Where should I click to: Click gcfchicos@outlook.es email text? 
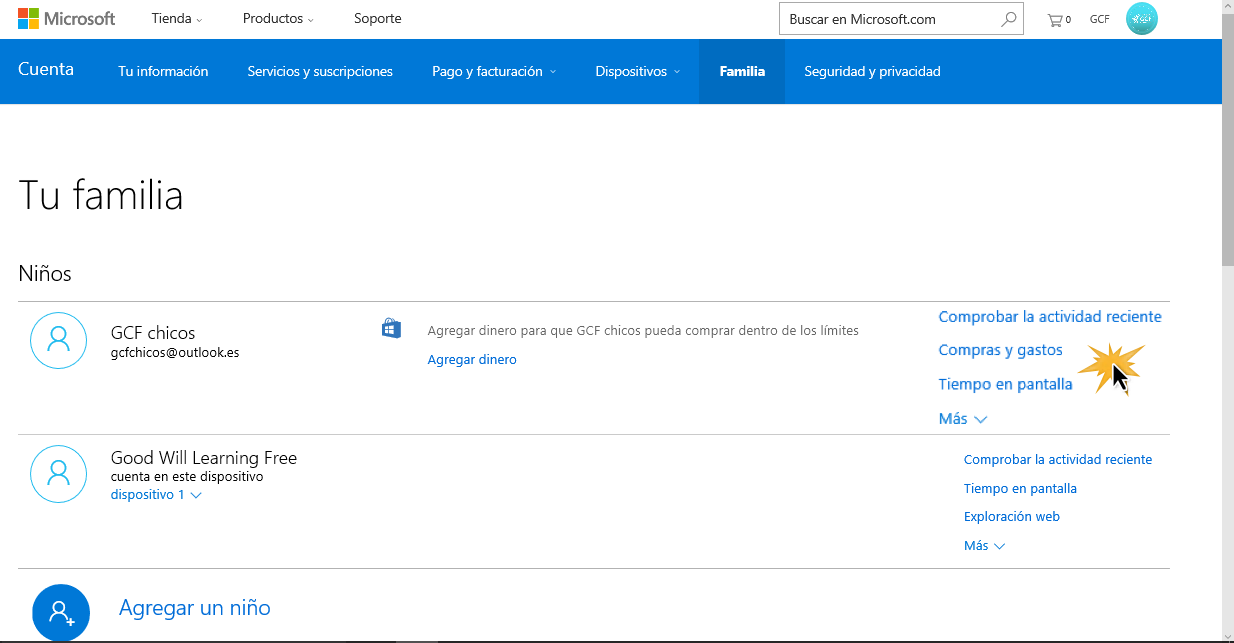coord(175,353)
